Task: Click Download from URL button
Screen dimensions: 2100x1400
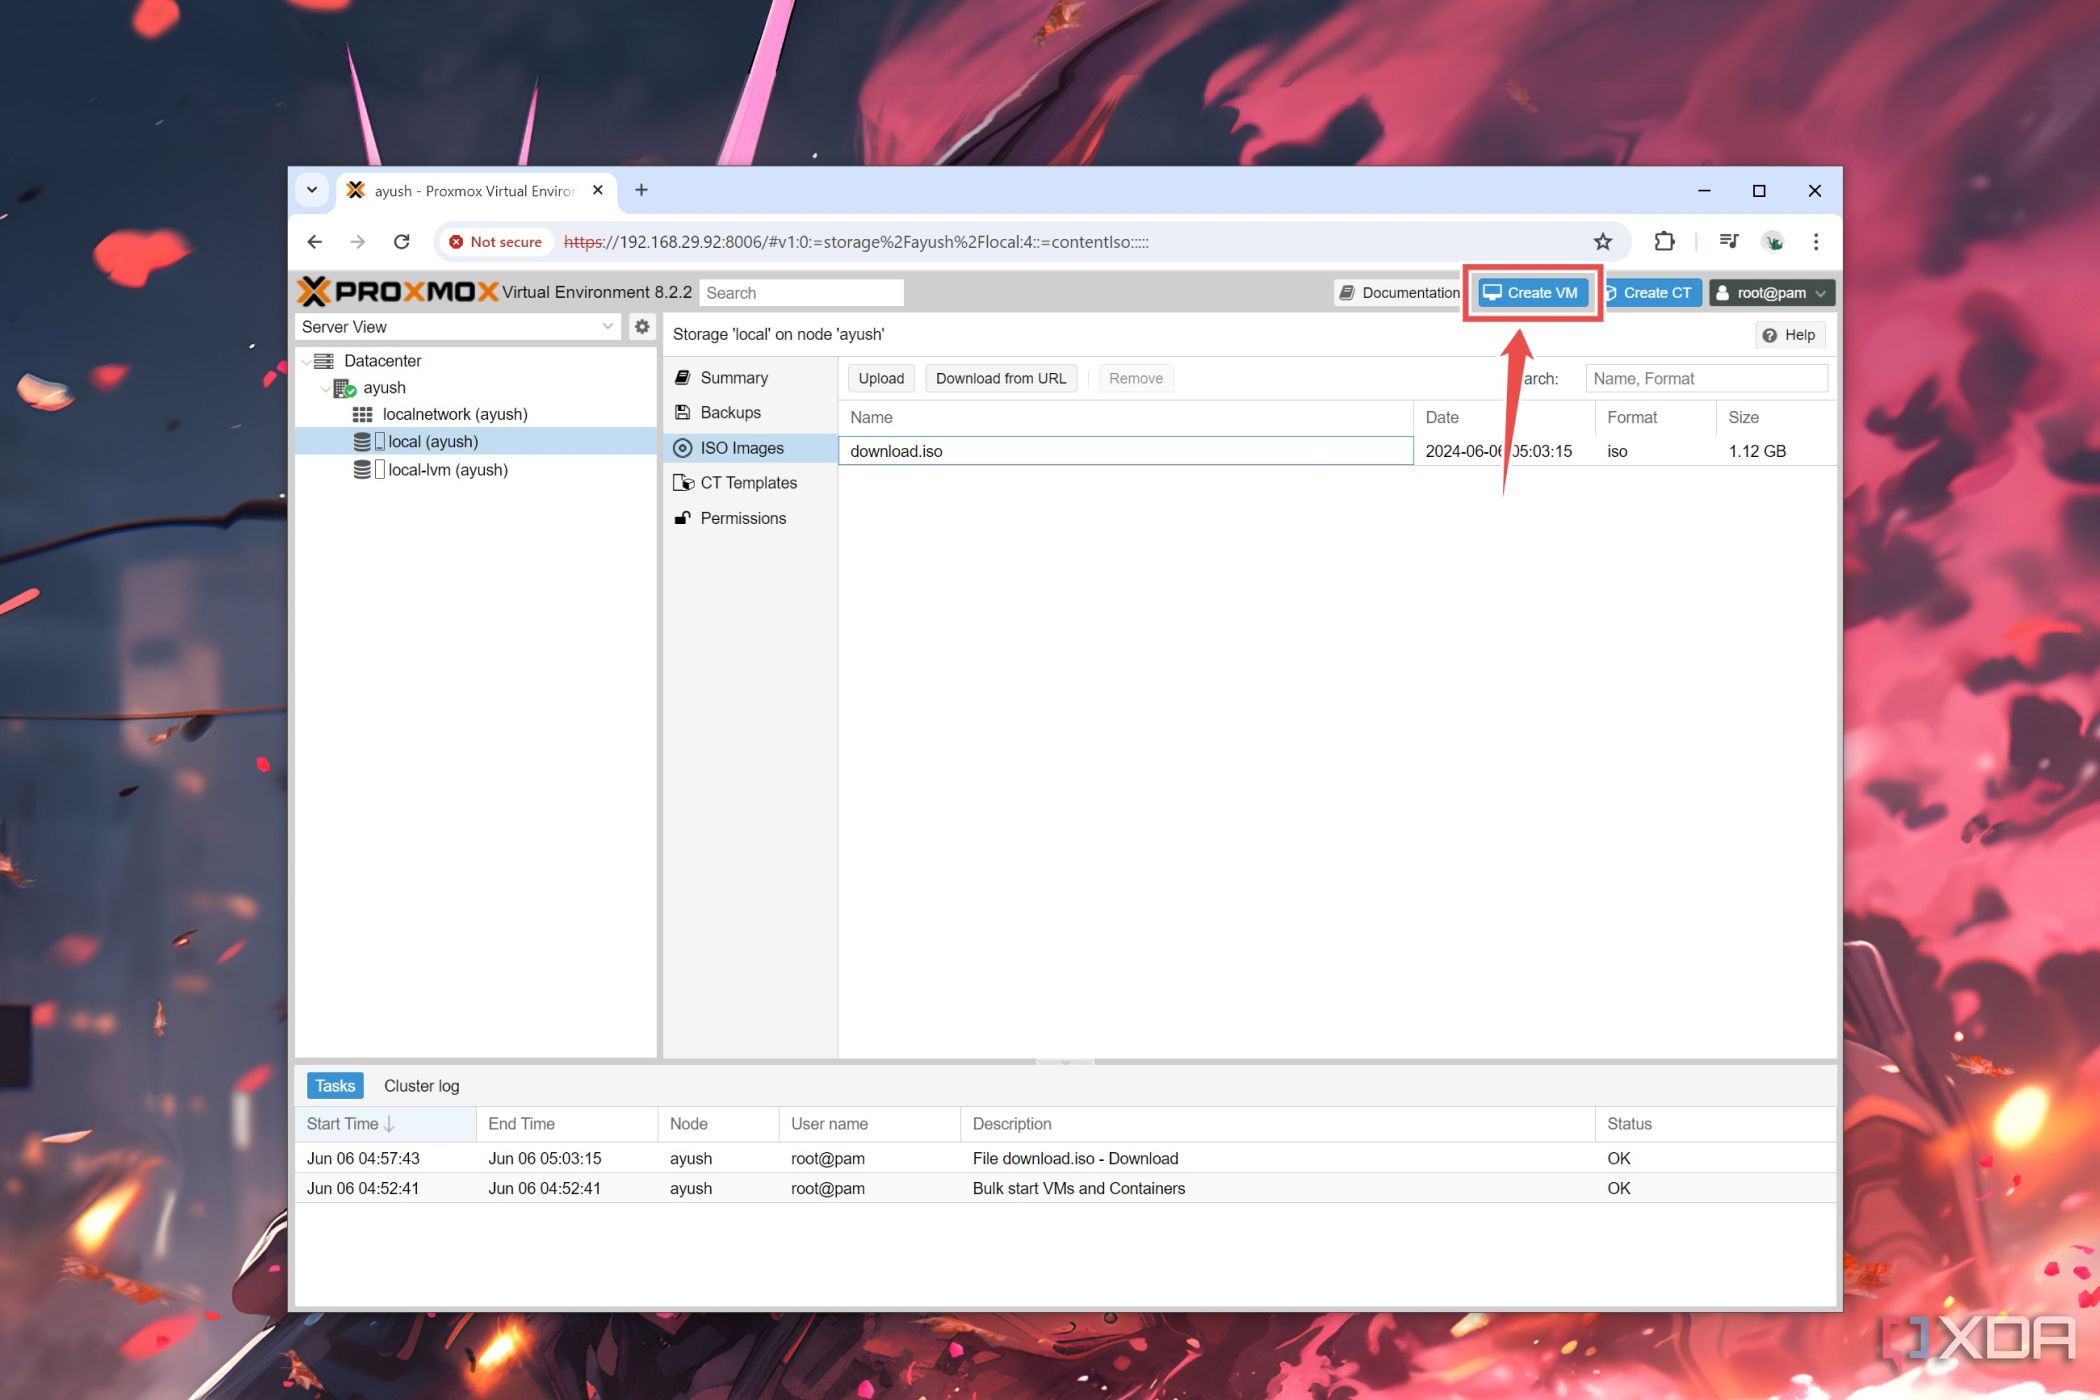Action: click(x=998, y=377)
